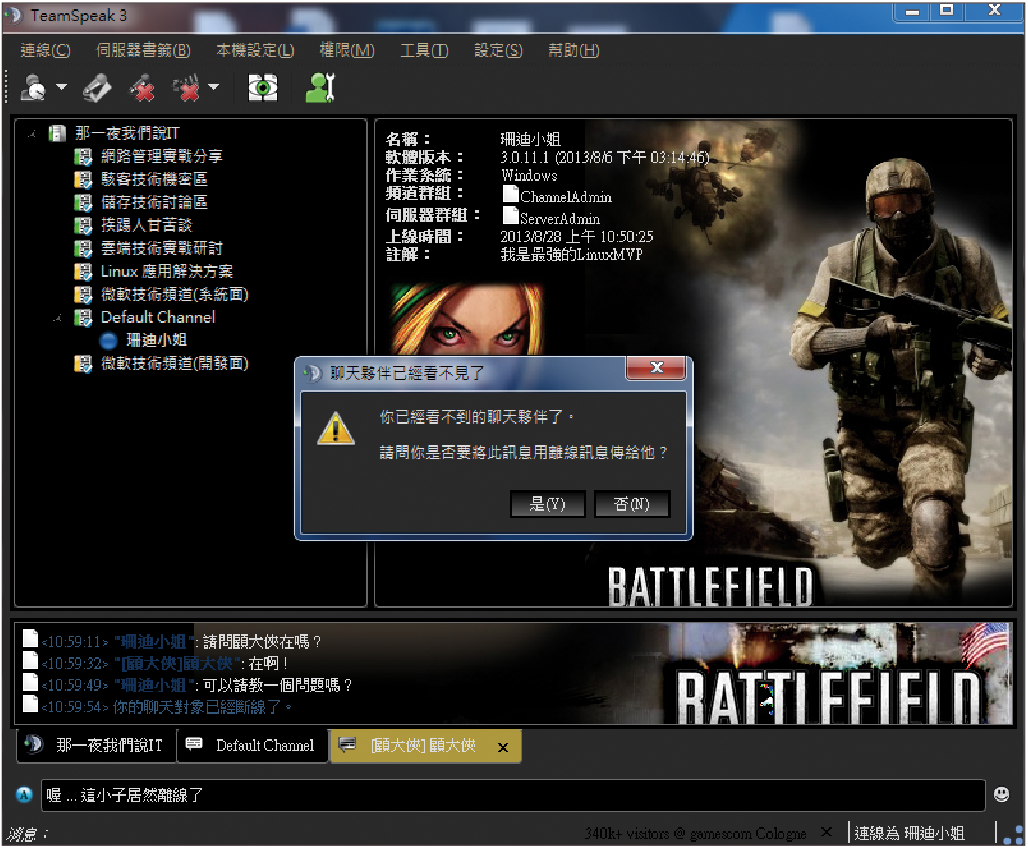Switch to the 那一夜我們說IT chat tab
The width and height of the screenshot is (1028, 849).
(96, 745)
